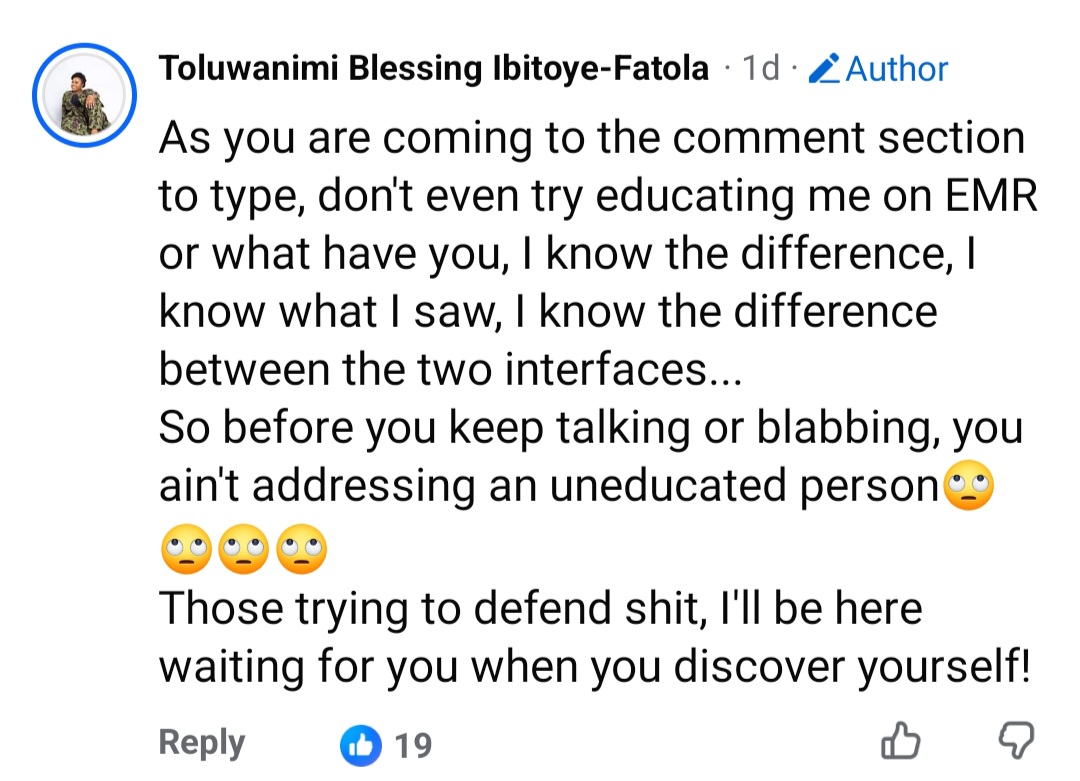Click the 'between the two interfaces...' line
Screen dimensions: 1080x781
450,369
